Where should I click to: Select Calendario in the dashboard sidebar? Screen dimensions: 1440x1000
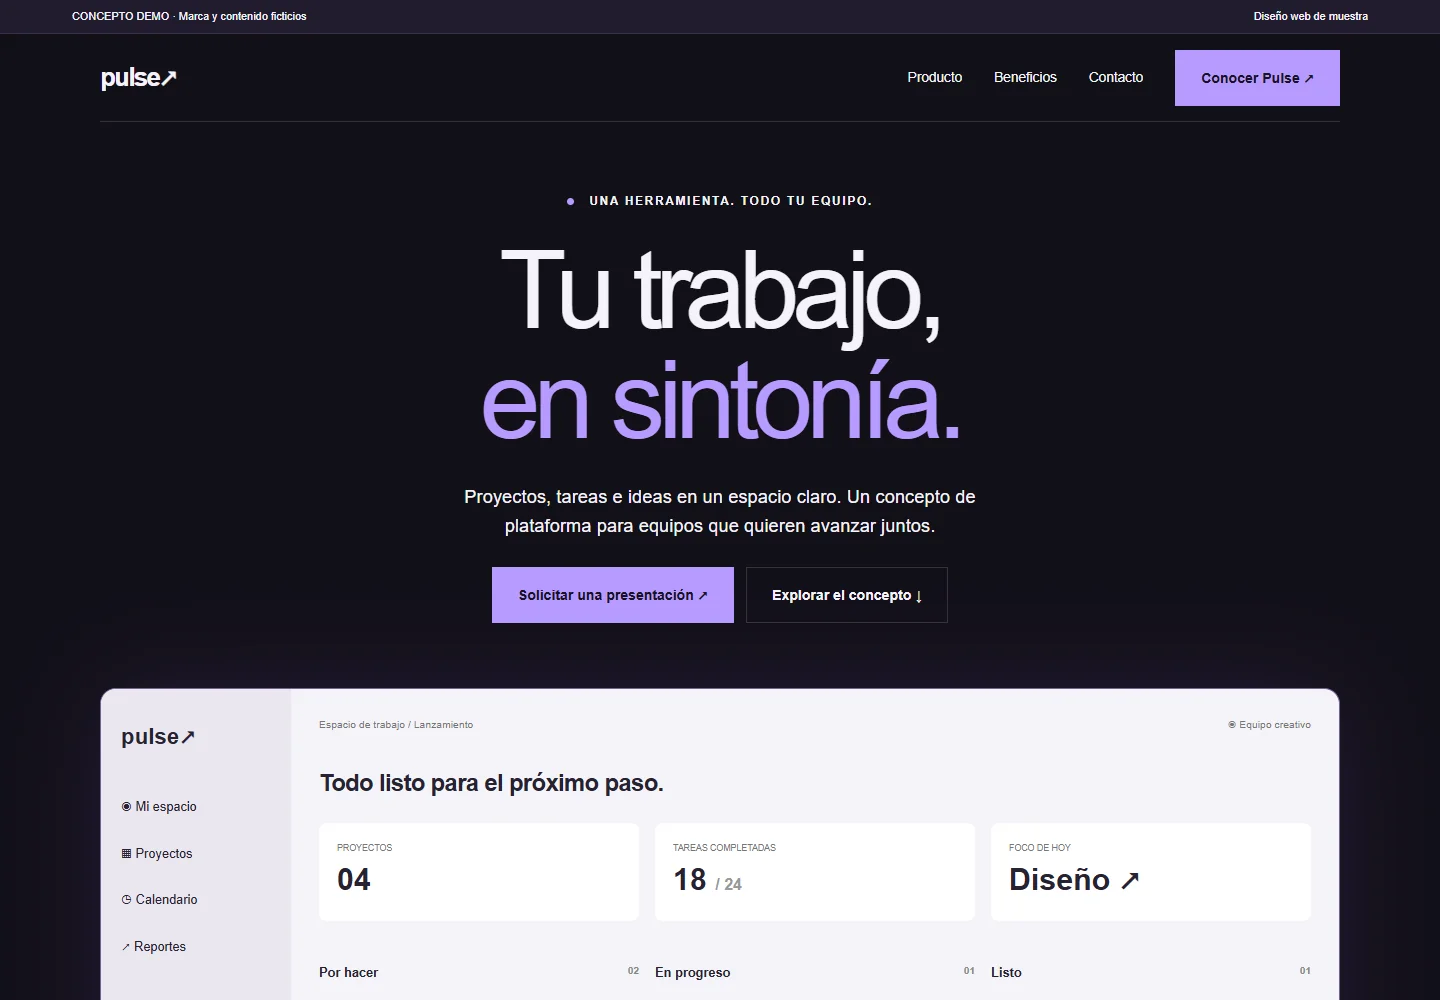click(x=160, y=899)
